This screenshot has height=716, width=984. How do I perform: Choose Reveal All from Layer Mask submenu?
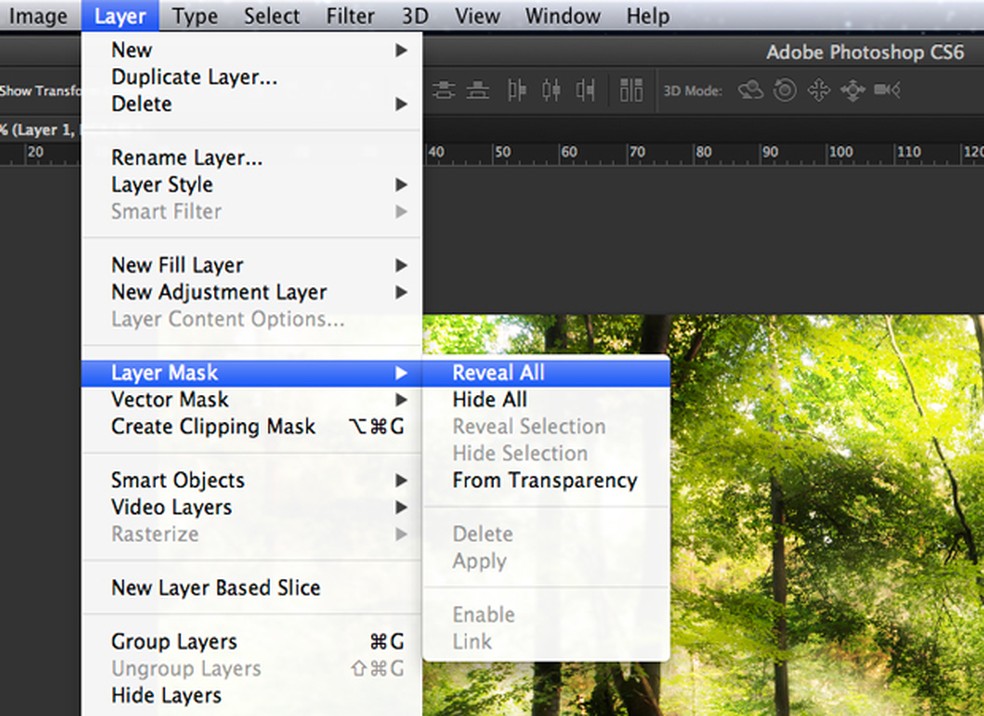pos(498,373)
